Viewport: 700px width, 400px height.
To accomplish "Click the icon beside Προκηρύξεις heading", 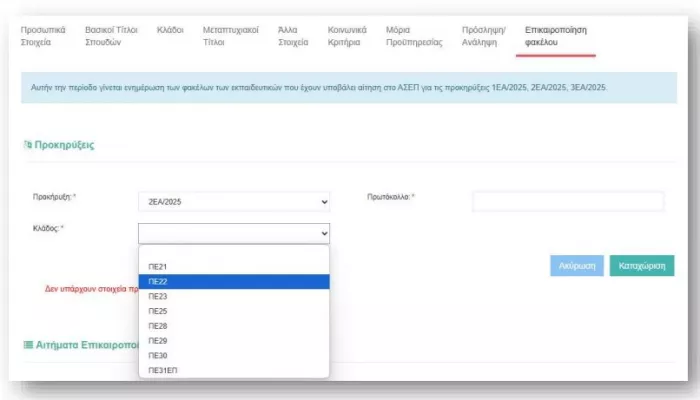I will coord(27,145).
